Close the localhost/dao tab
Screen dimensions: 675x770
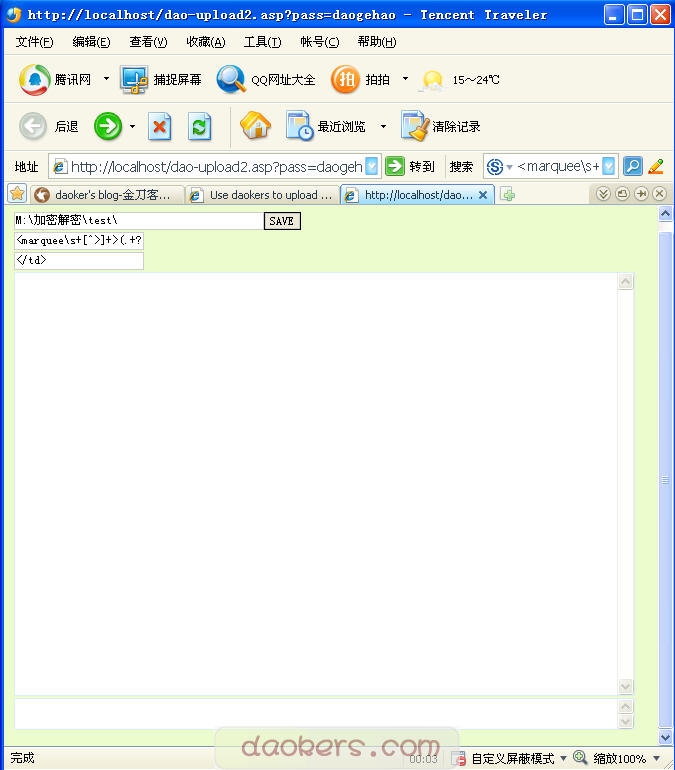click(x=483, y=195)
